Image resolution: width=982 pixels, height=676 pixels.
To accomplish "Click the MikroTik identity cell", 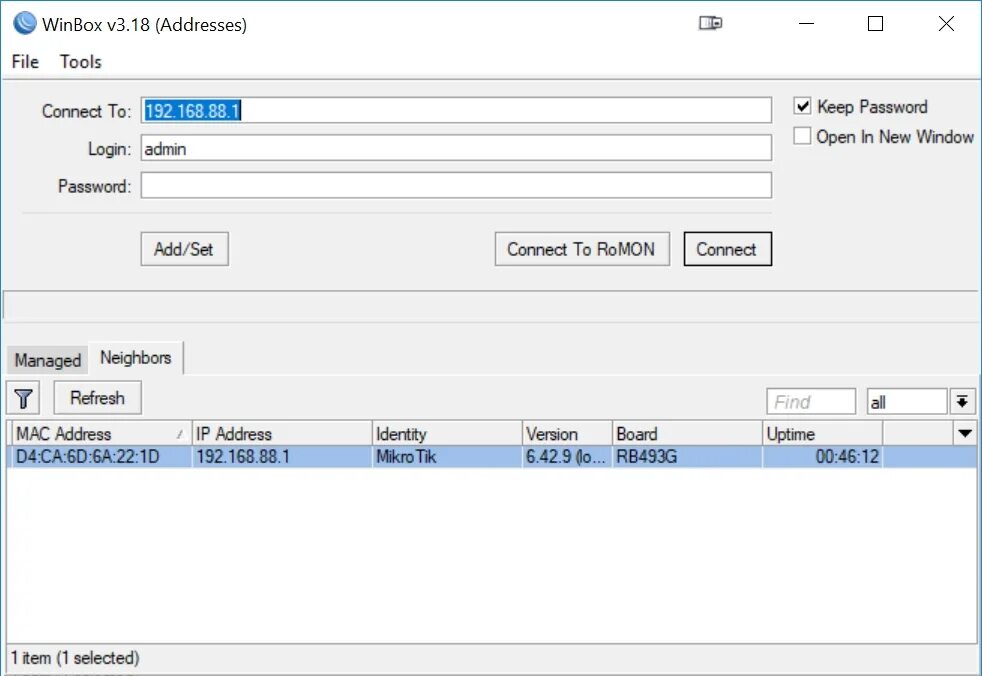I will [447, 457].
